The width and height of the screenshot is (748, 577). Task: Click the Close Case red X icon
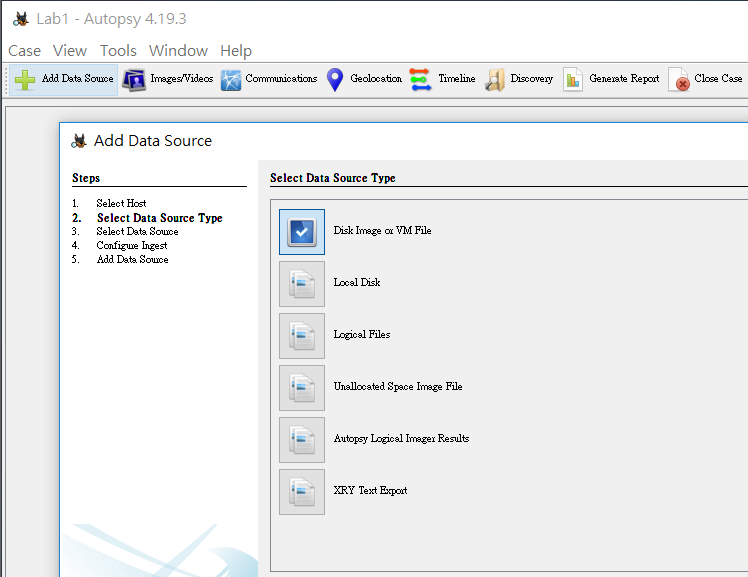click(679, 80)
